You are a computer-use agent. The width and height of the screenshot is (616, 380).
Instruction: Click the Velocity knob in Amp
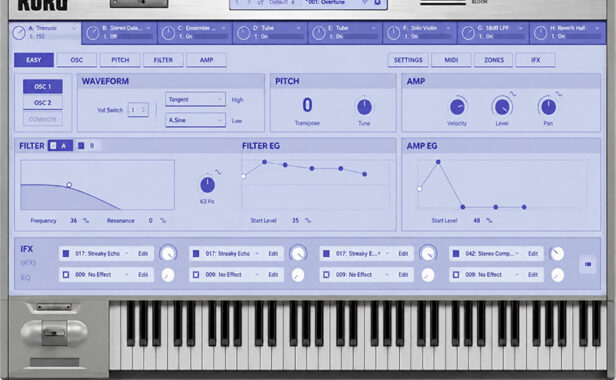click(x=457, y=106)
